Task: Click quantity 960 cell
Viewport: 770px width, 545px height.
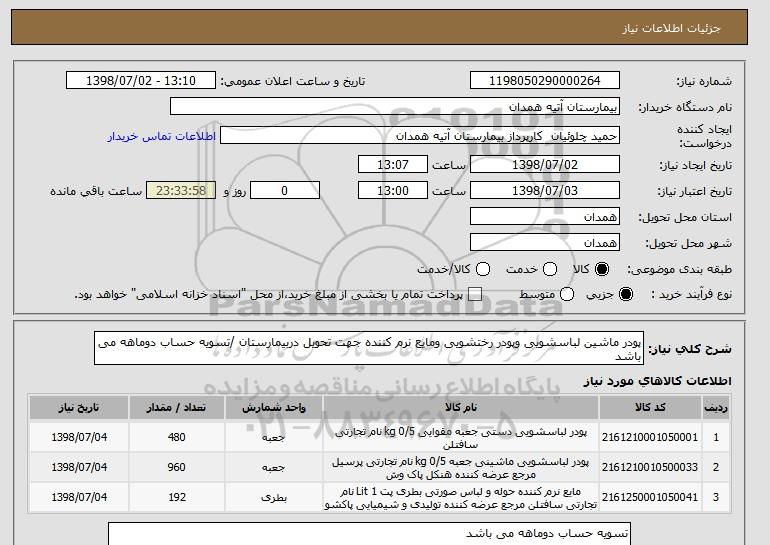Action: pyautogui.click(x=177, y=467)
